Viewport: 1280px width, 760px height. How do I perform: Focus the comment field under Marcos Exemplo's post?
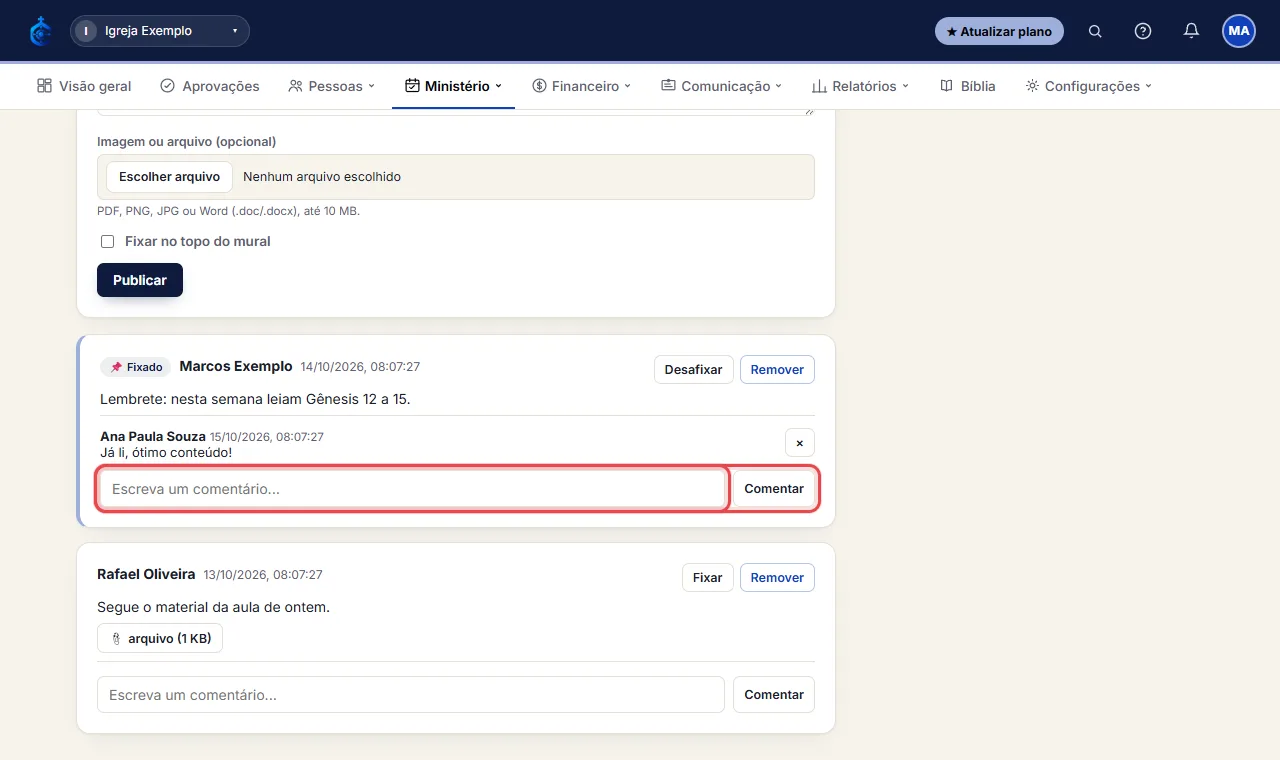(412, 489)
